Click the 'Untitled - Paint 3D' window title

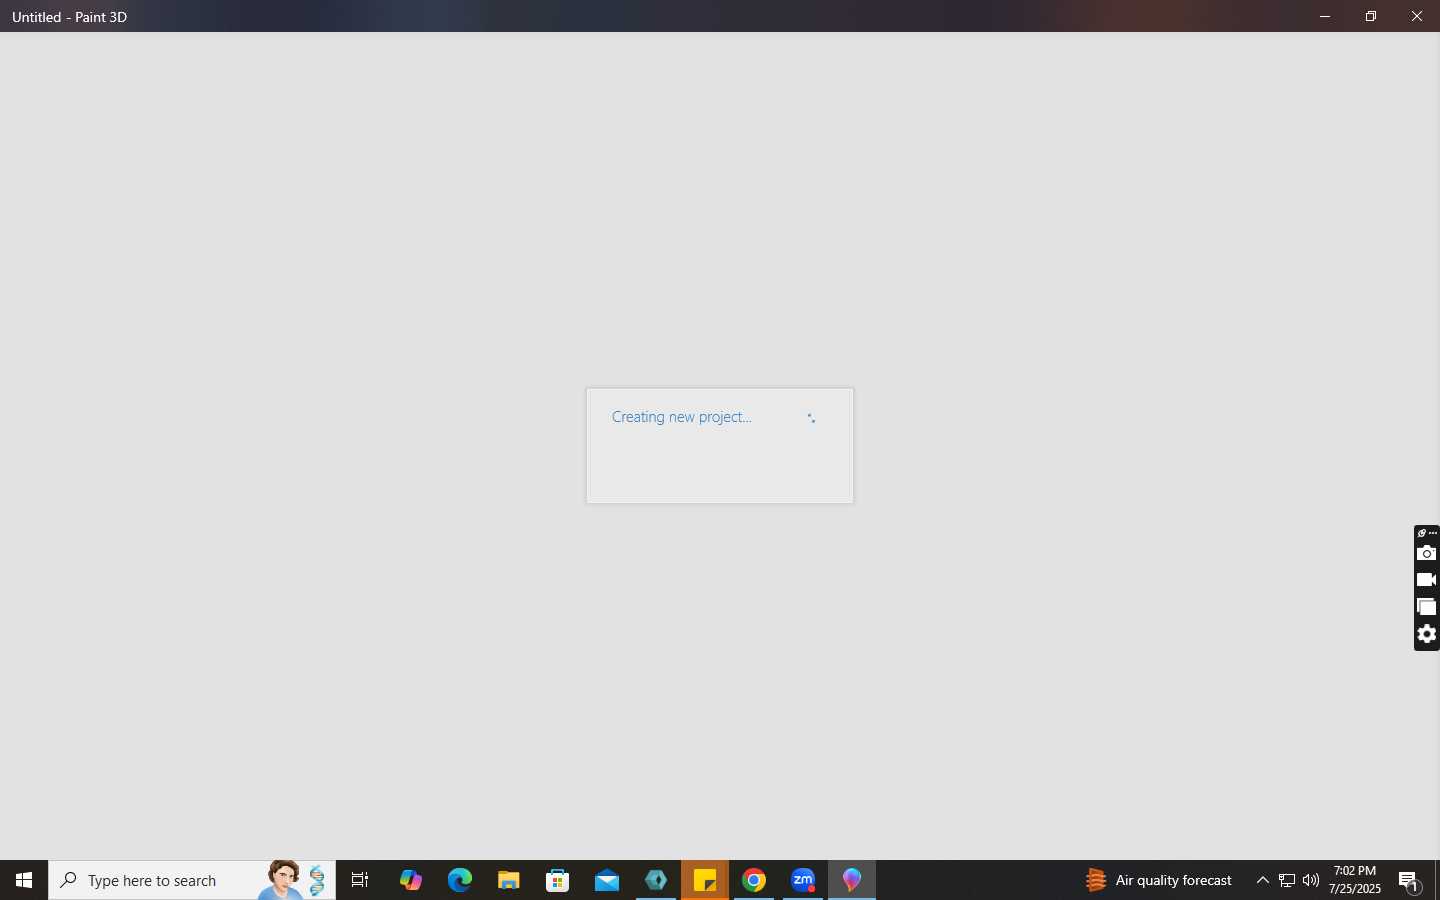pyautogui.click(x=70, y=17)
